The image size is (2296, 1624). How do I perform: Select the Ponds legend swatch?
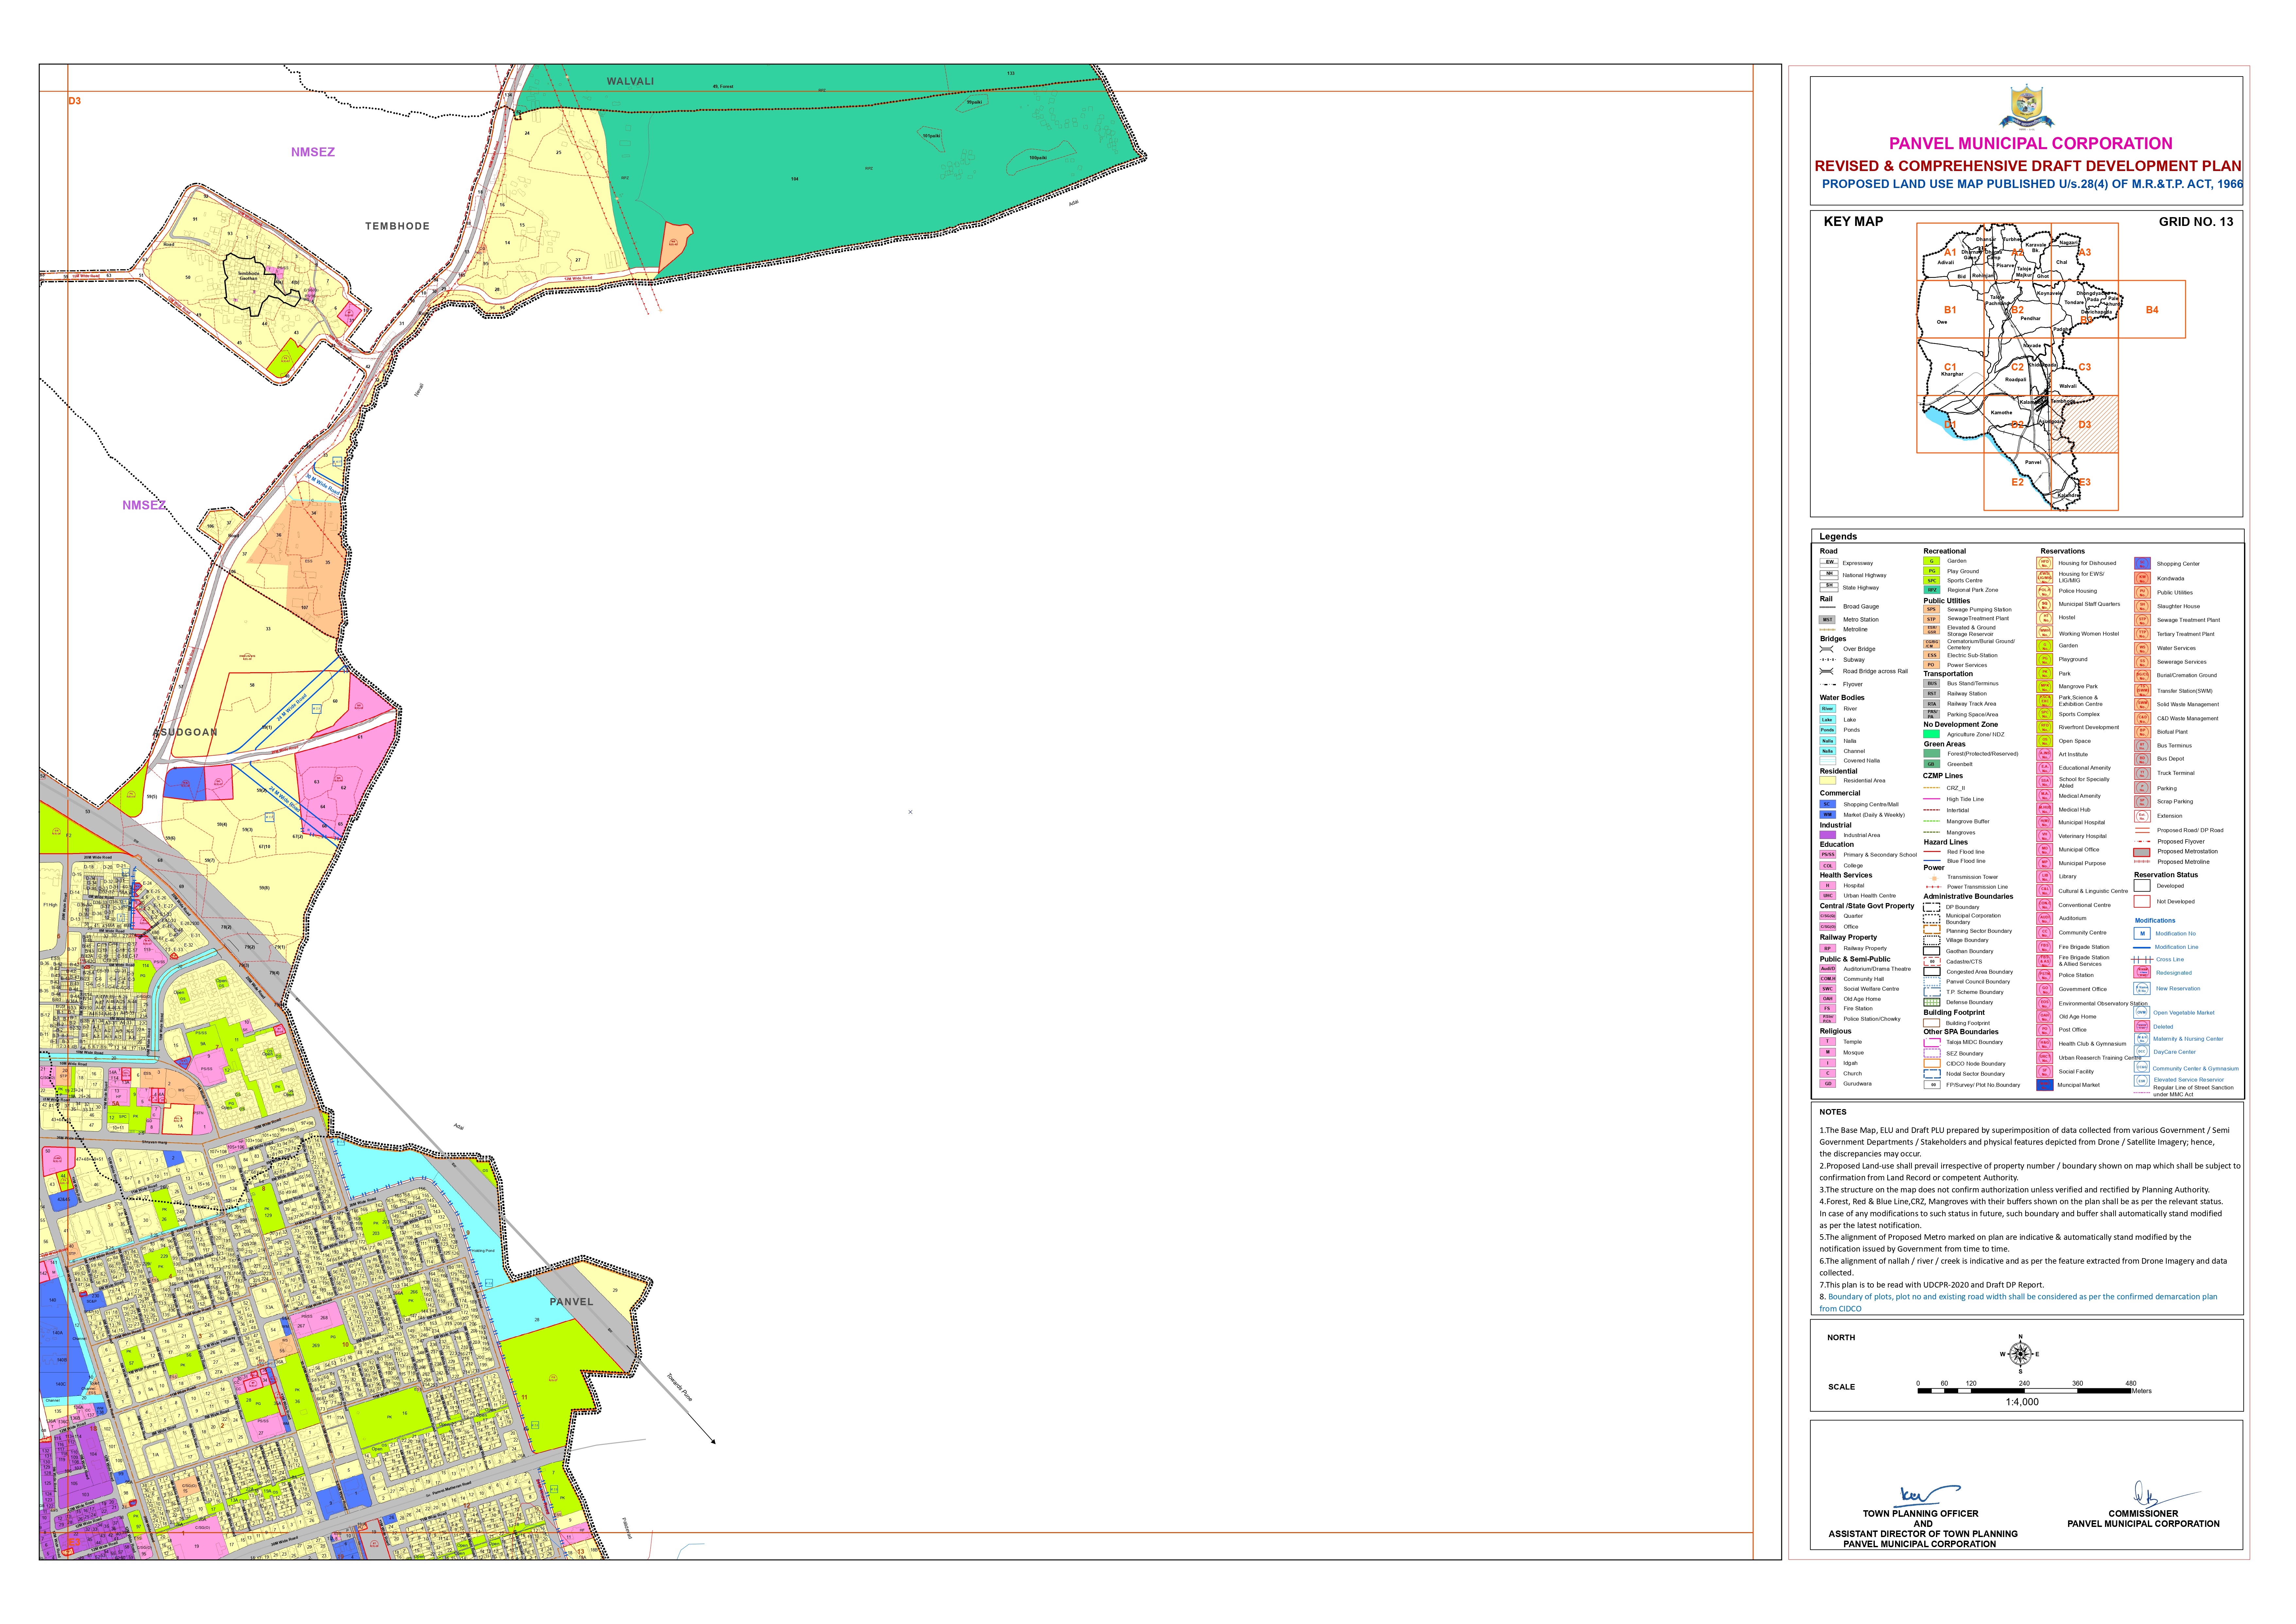pos(1828,730)
